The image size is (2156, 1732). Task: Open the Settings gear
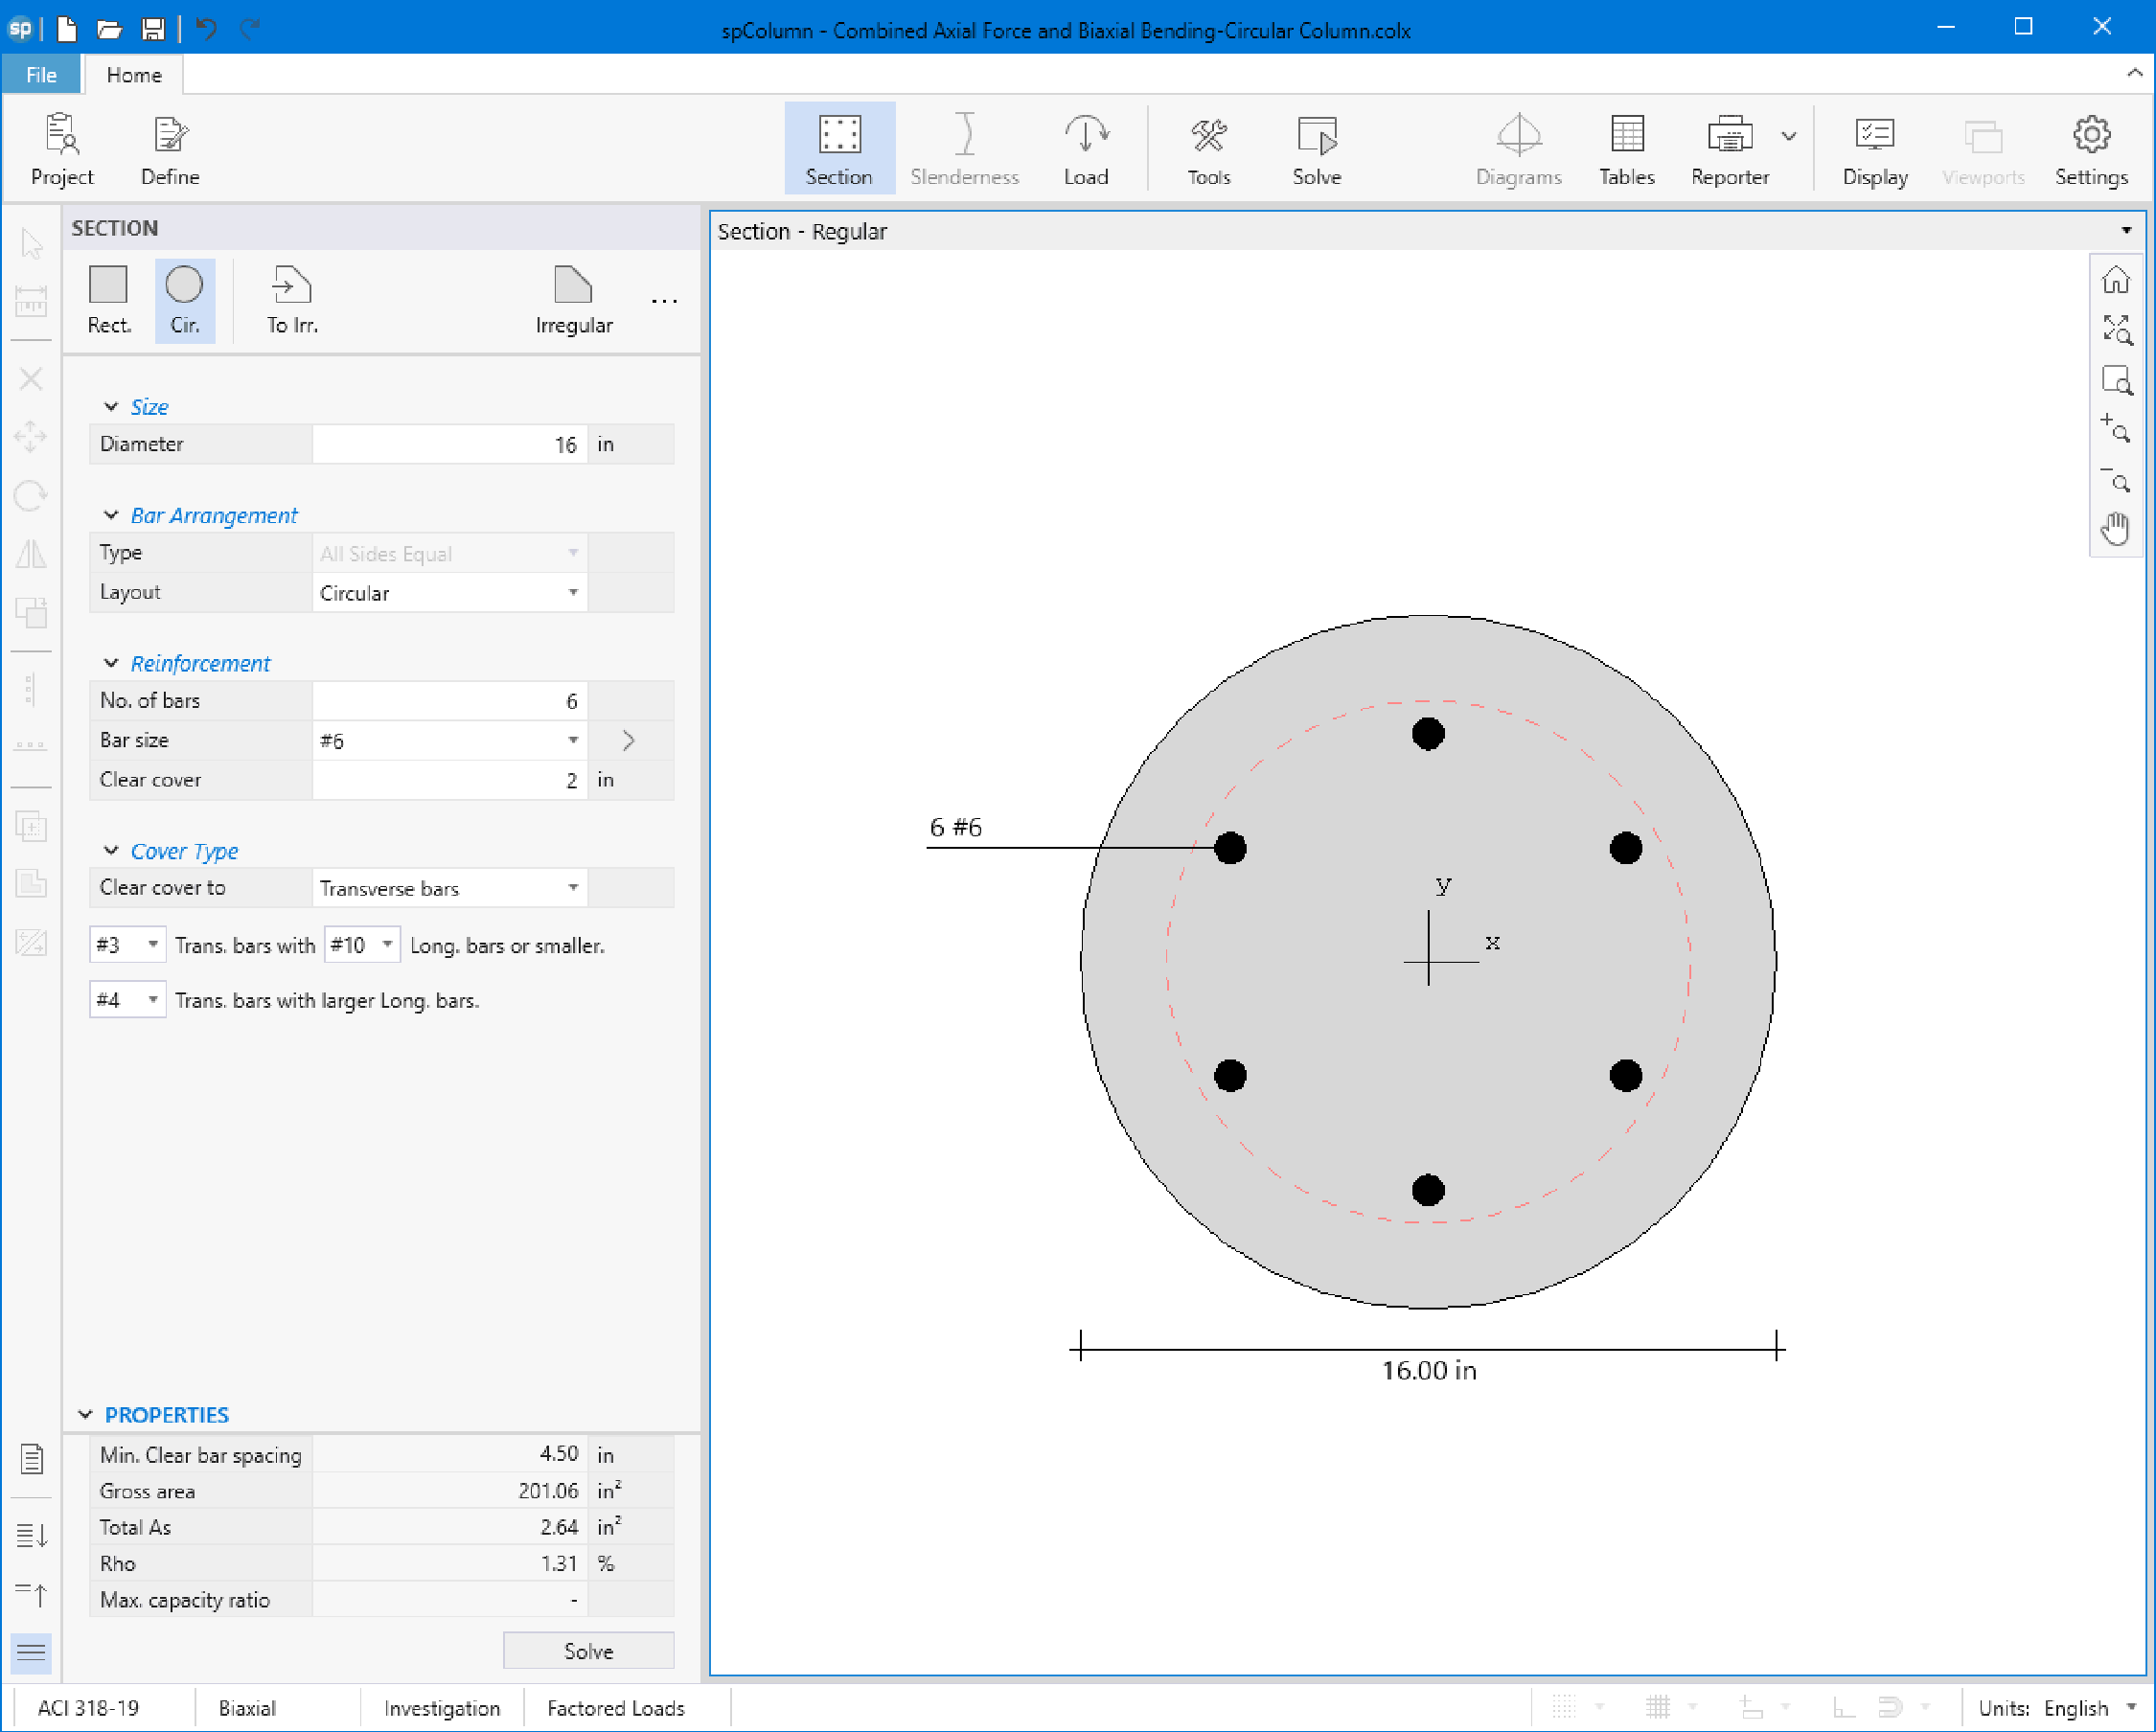click(x=2091, y=150)
